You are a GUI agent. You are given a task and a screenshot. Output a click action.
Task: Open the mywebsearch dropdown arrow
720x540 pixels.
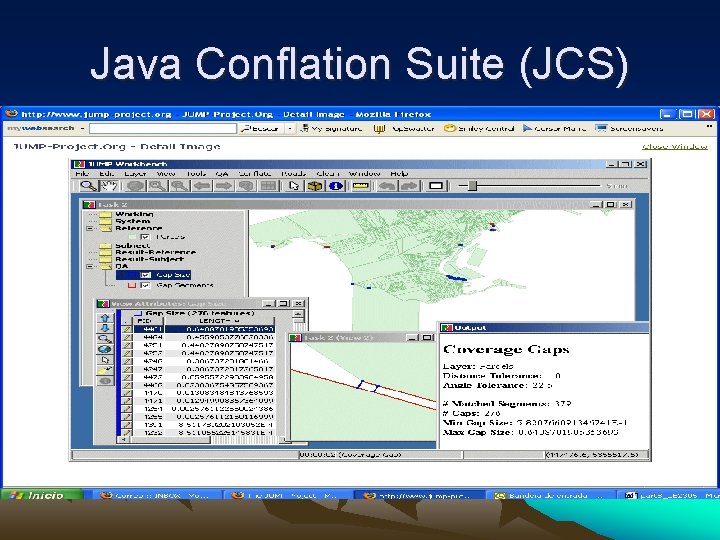(x=82, y=129)
